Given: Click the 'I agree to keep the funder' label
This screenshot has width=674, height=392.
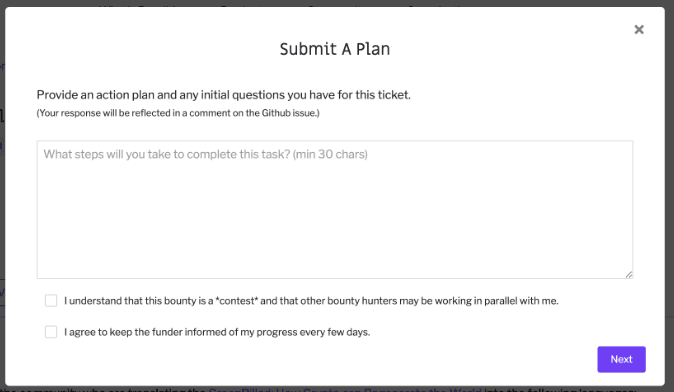Looking at the screenshot, I should (x=217, y=332).
